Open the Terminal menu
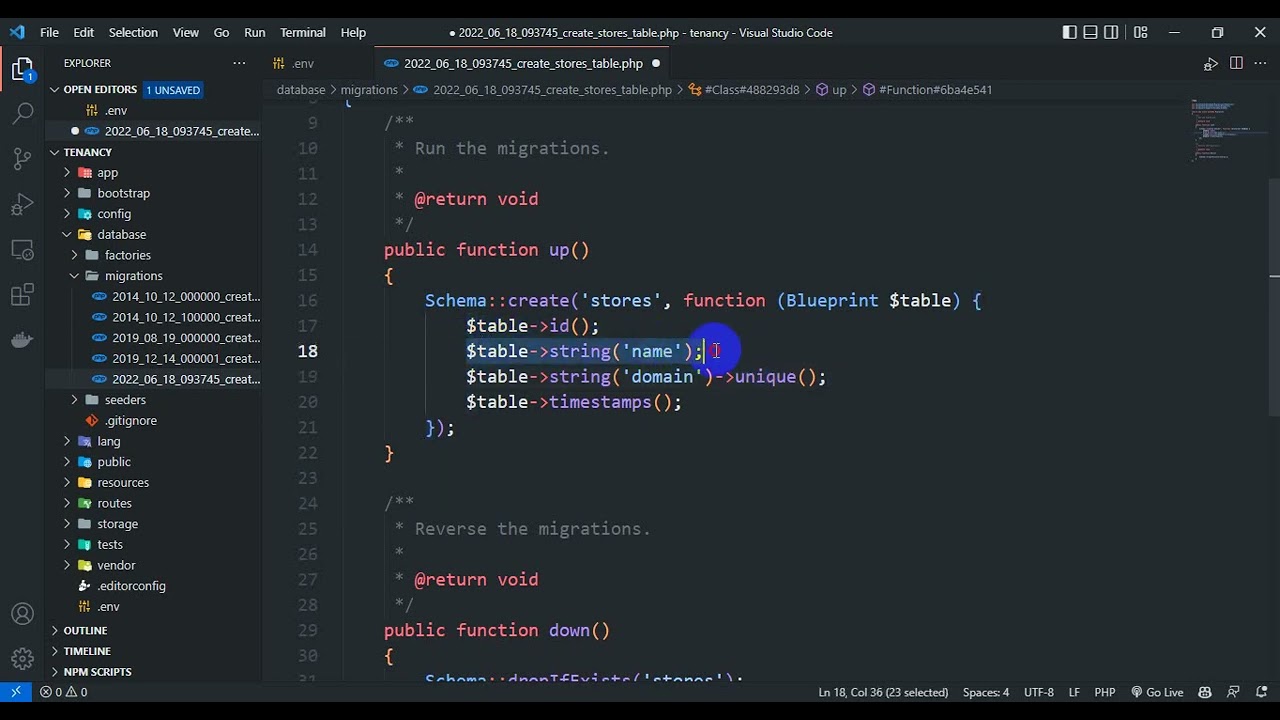 [x=303, y=32]
